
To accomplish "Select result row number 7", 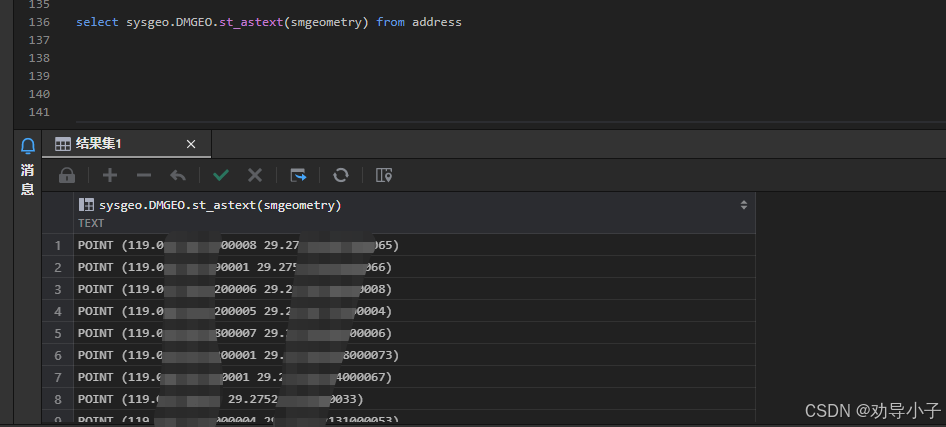I will click(x=58, y=378).
